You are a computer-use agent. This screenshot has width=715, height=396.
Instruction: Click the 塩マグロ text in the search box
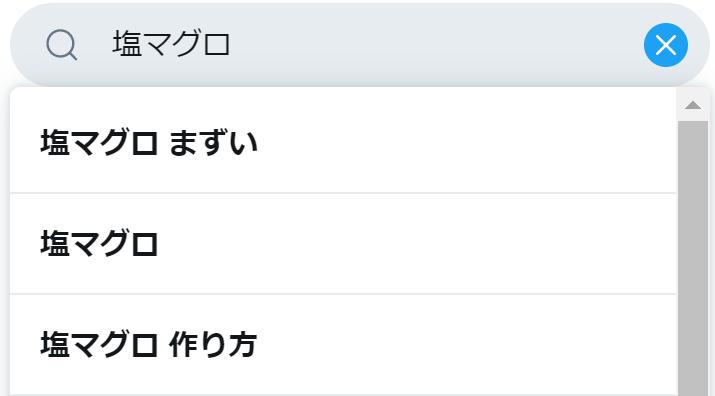pyautogui.click(x=171, y=44)
